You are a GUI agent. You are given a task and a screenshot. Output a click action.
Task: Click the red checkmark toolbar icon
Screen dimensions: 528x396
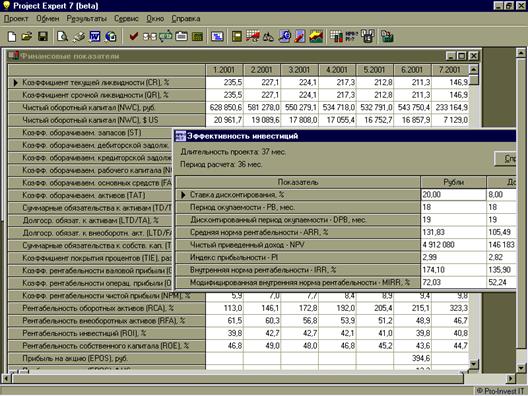[134, 36]
